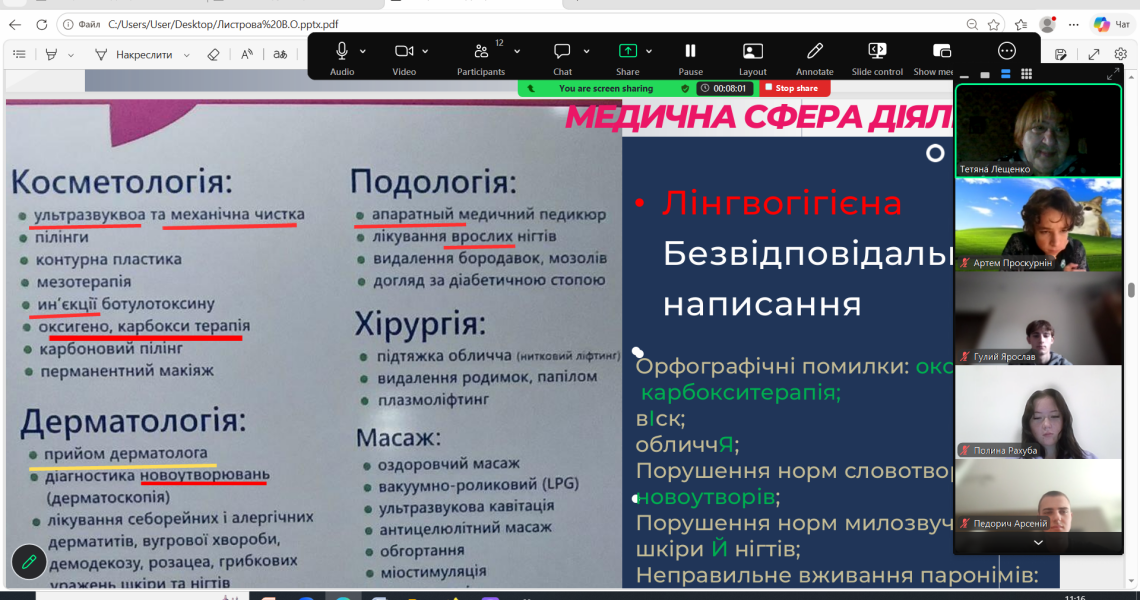
Task: Select Артем Проскурнін video tile
Action: point(1038,225)
